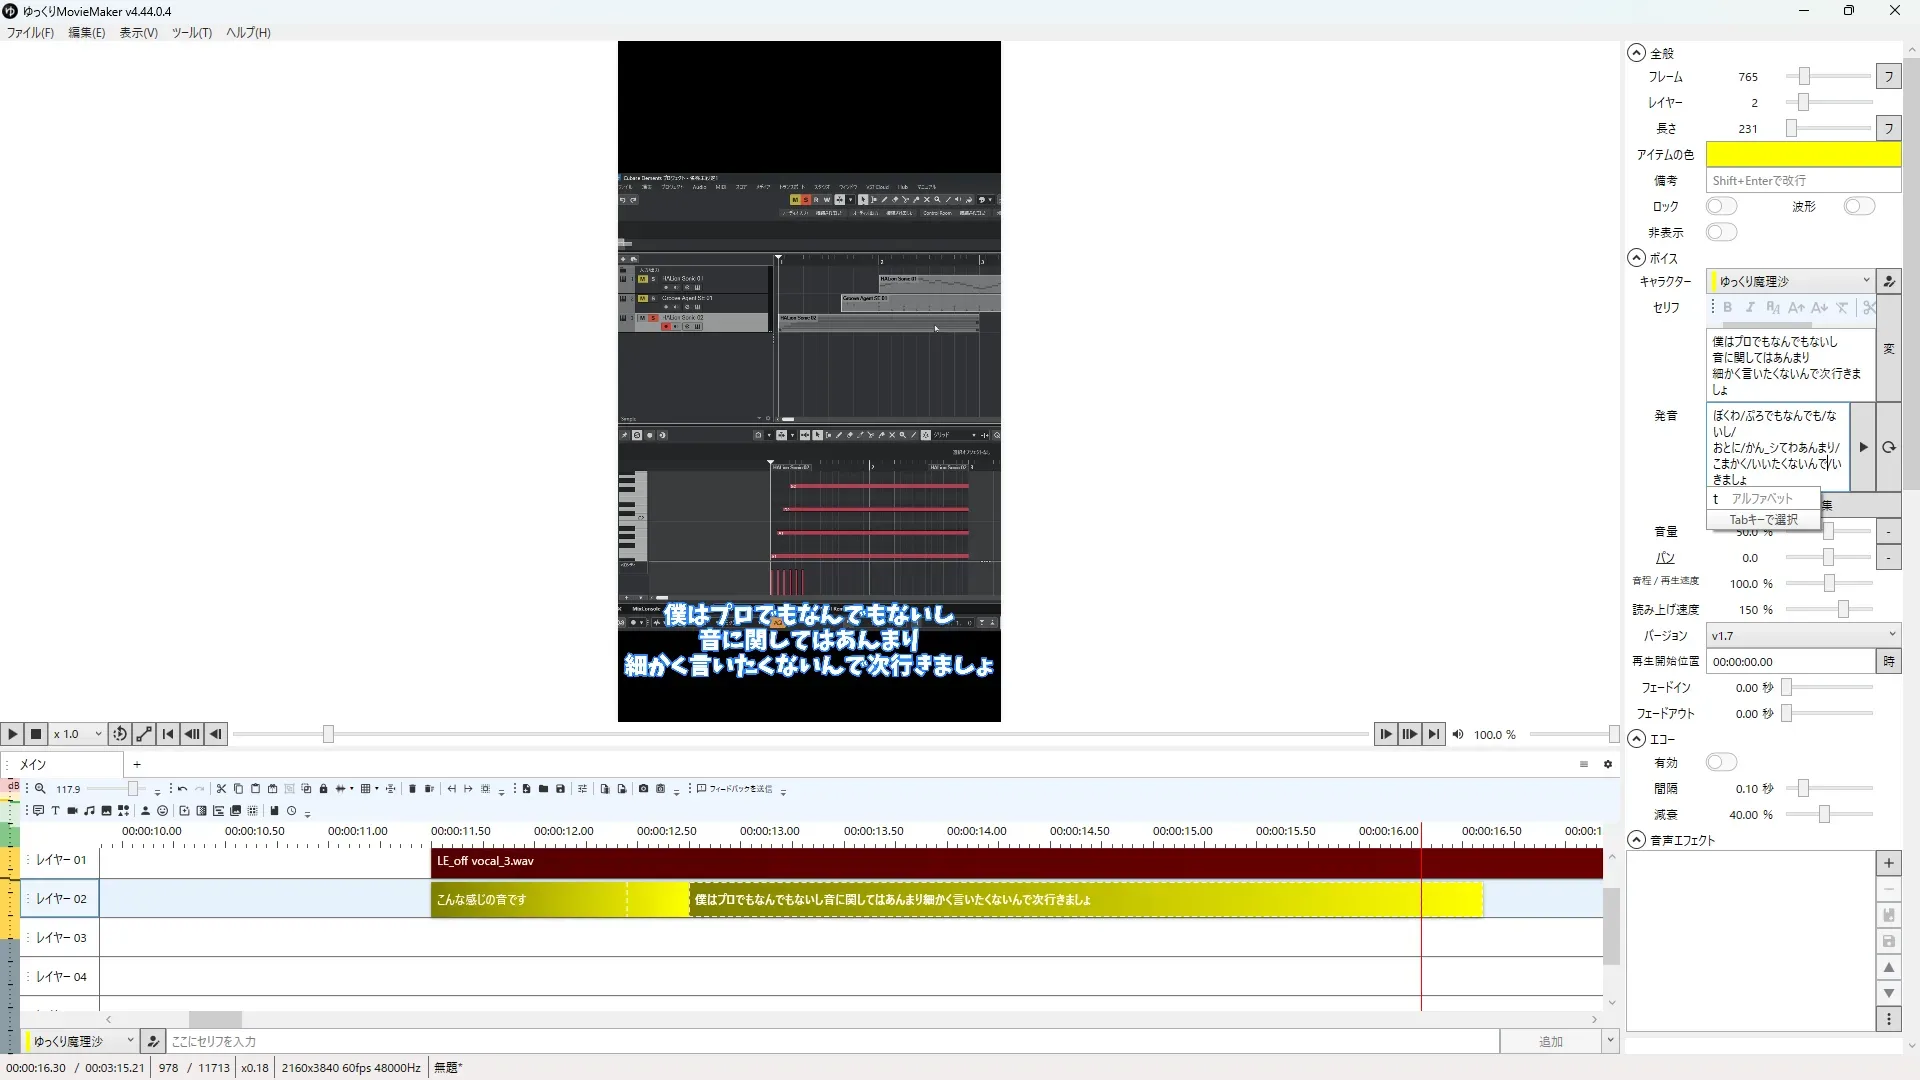Click the timeline settings gear icon
The height and width of the screenshot is (1080, 1920).
(1608, 764)
